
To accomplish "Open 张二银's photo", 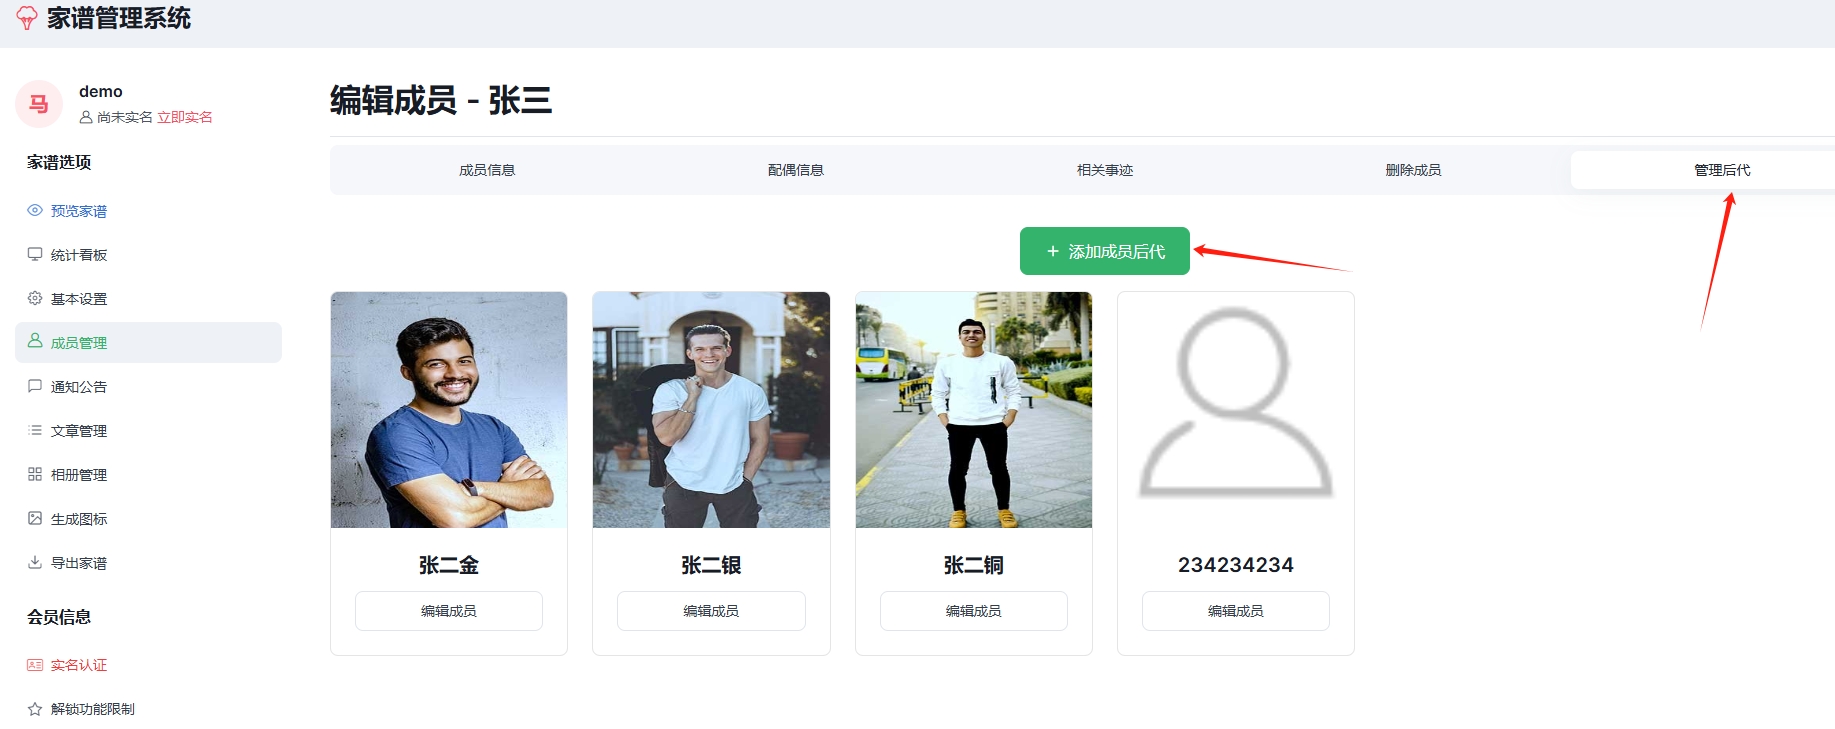I will point(711,410).
